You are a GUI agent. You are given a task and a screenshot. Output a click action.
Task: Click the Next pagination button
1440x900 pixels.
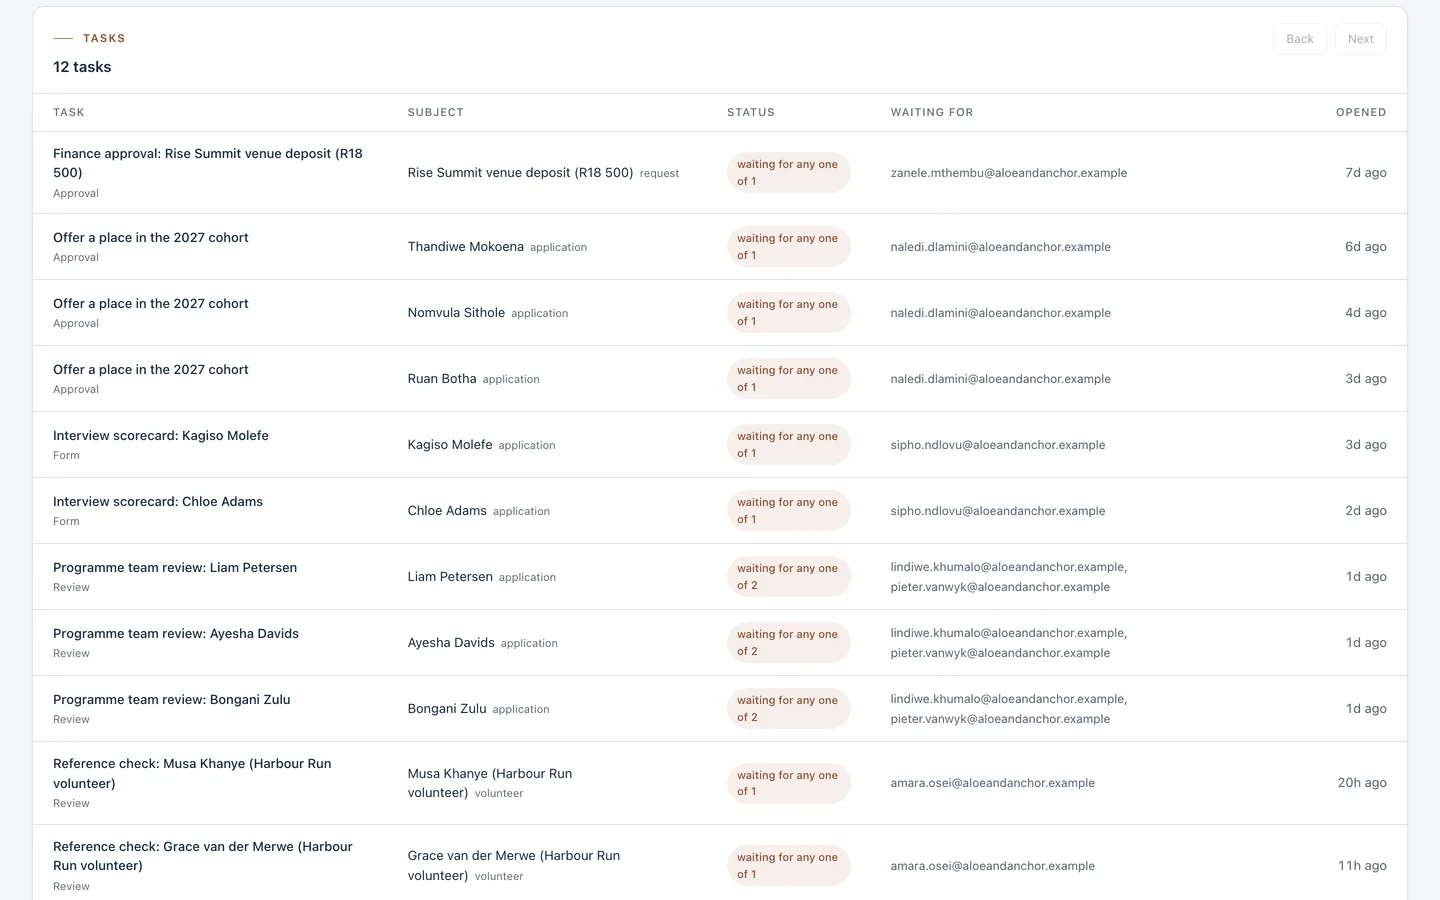(x=1361, y=39)
